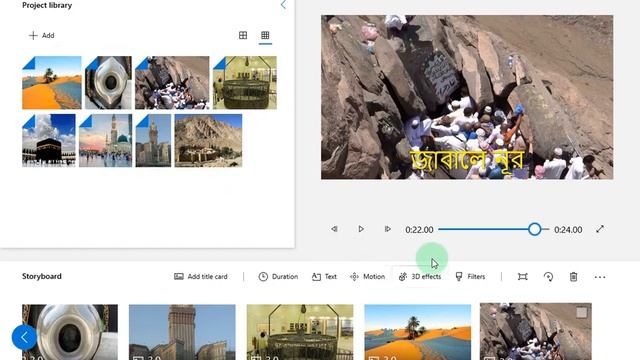Select the green dome mosque library thumbnail
This screenshot has width=640, height=360.
pos(106,140)
